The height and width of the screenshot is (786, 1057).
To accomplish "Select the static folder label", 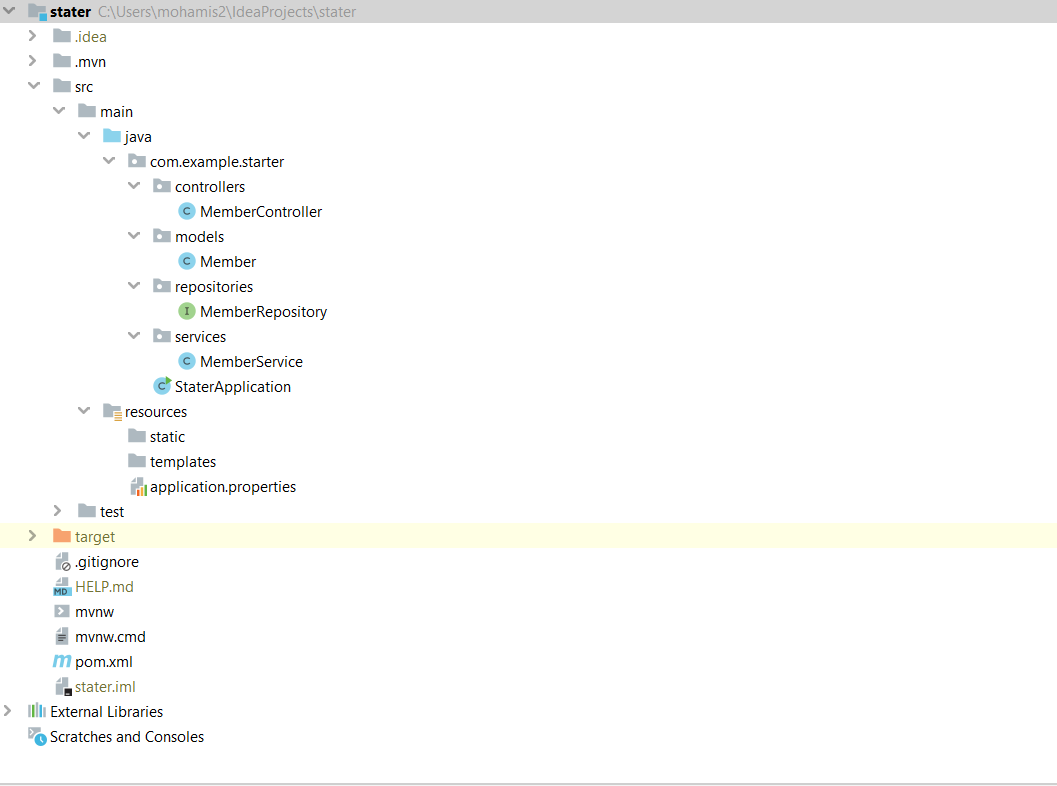I will click(167, 437).
